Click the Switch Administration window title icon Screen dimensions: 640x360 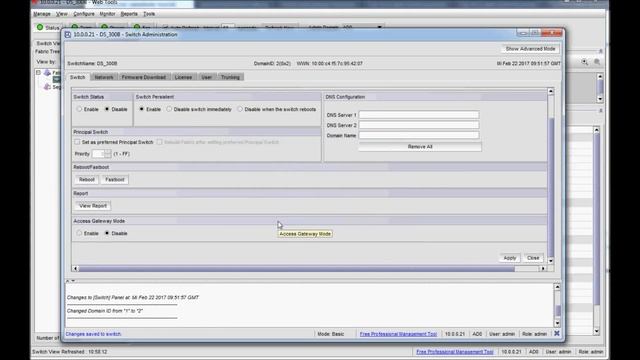tap(68, 35)
